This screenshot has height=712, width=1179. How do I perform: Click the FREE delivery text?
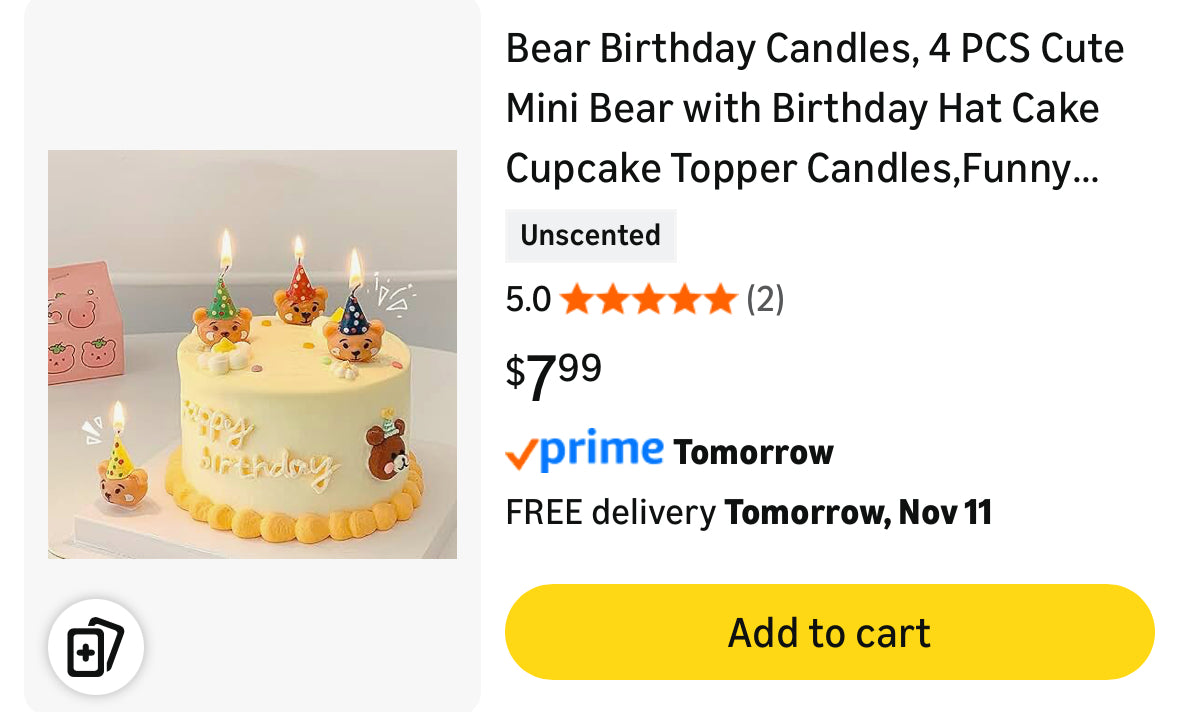610,513
